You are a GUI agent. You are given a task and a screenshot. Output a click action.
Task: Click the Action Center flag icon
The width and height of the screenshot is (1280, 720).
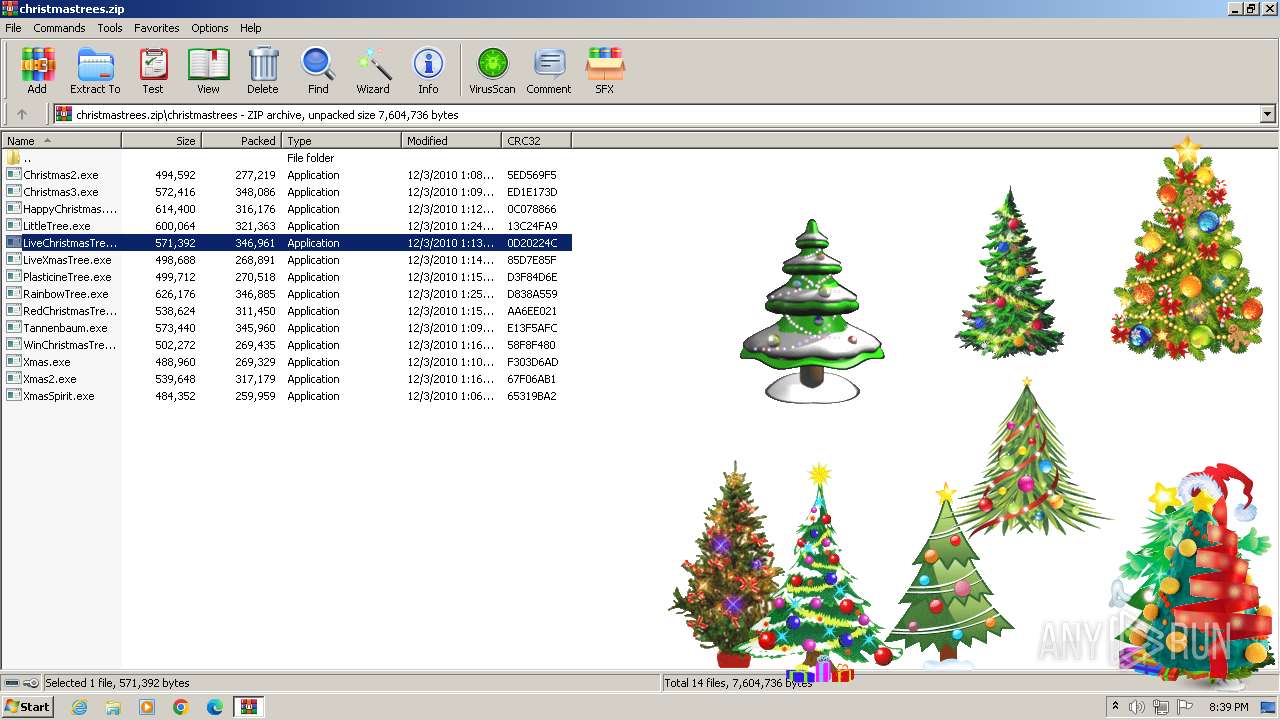click(1185, 707)
